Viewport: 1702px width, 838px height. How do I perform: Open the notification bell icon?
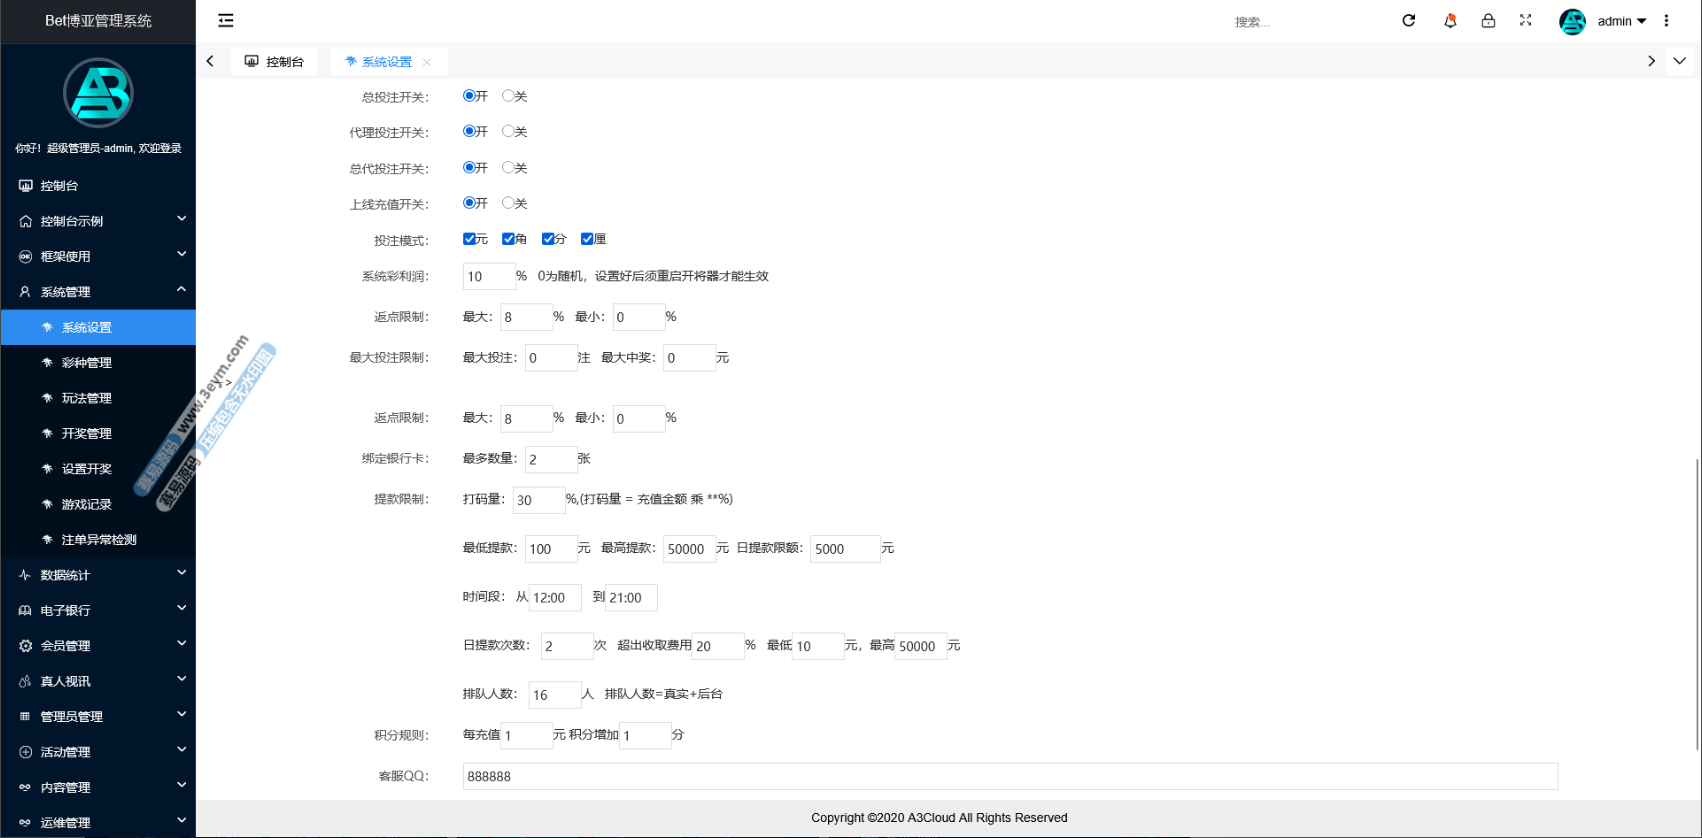pos(1449,21)
